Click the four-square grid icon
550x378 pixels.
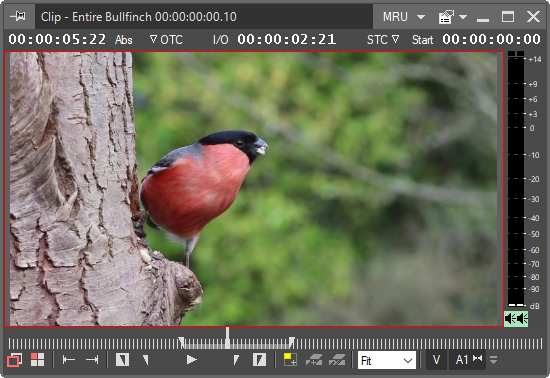pos(37,360)
